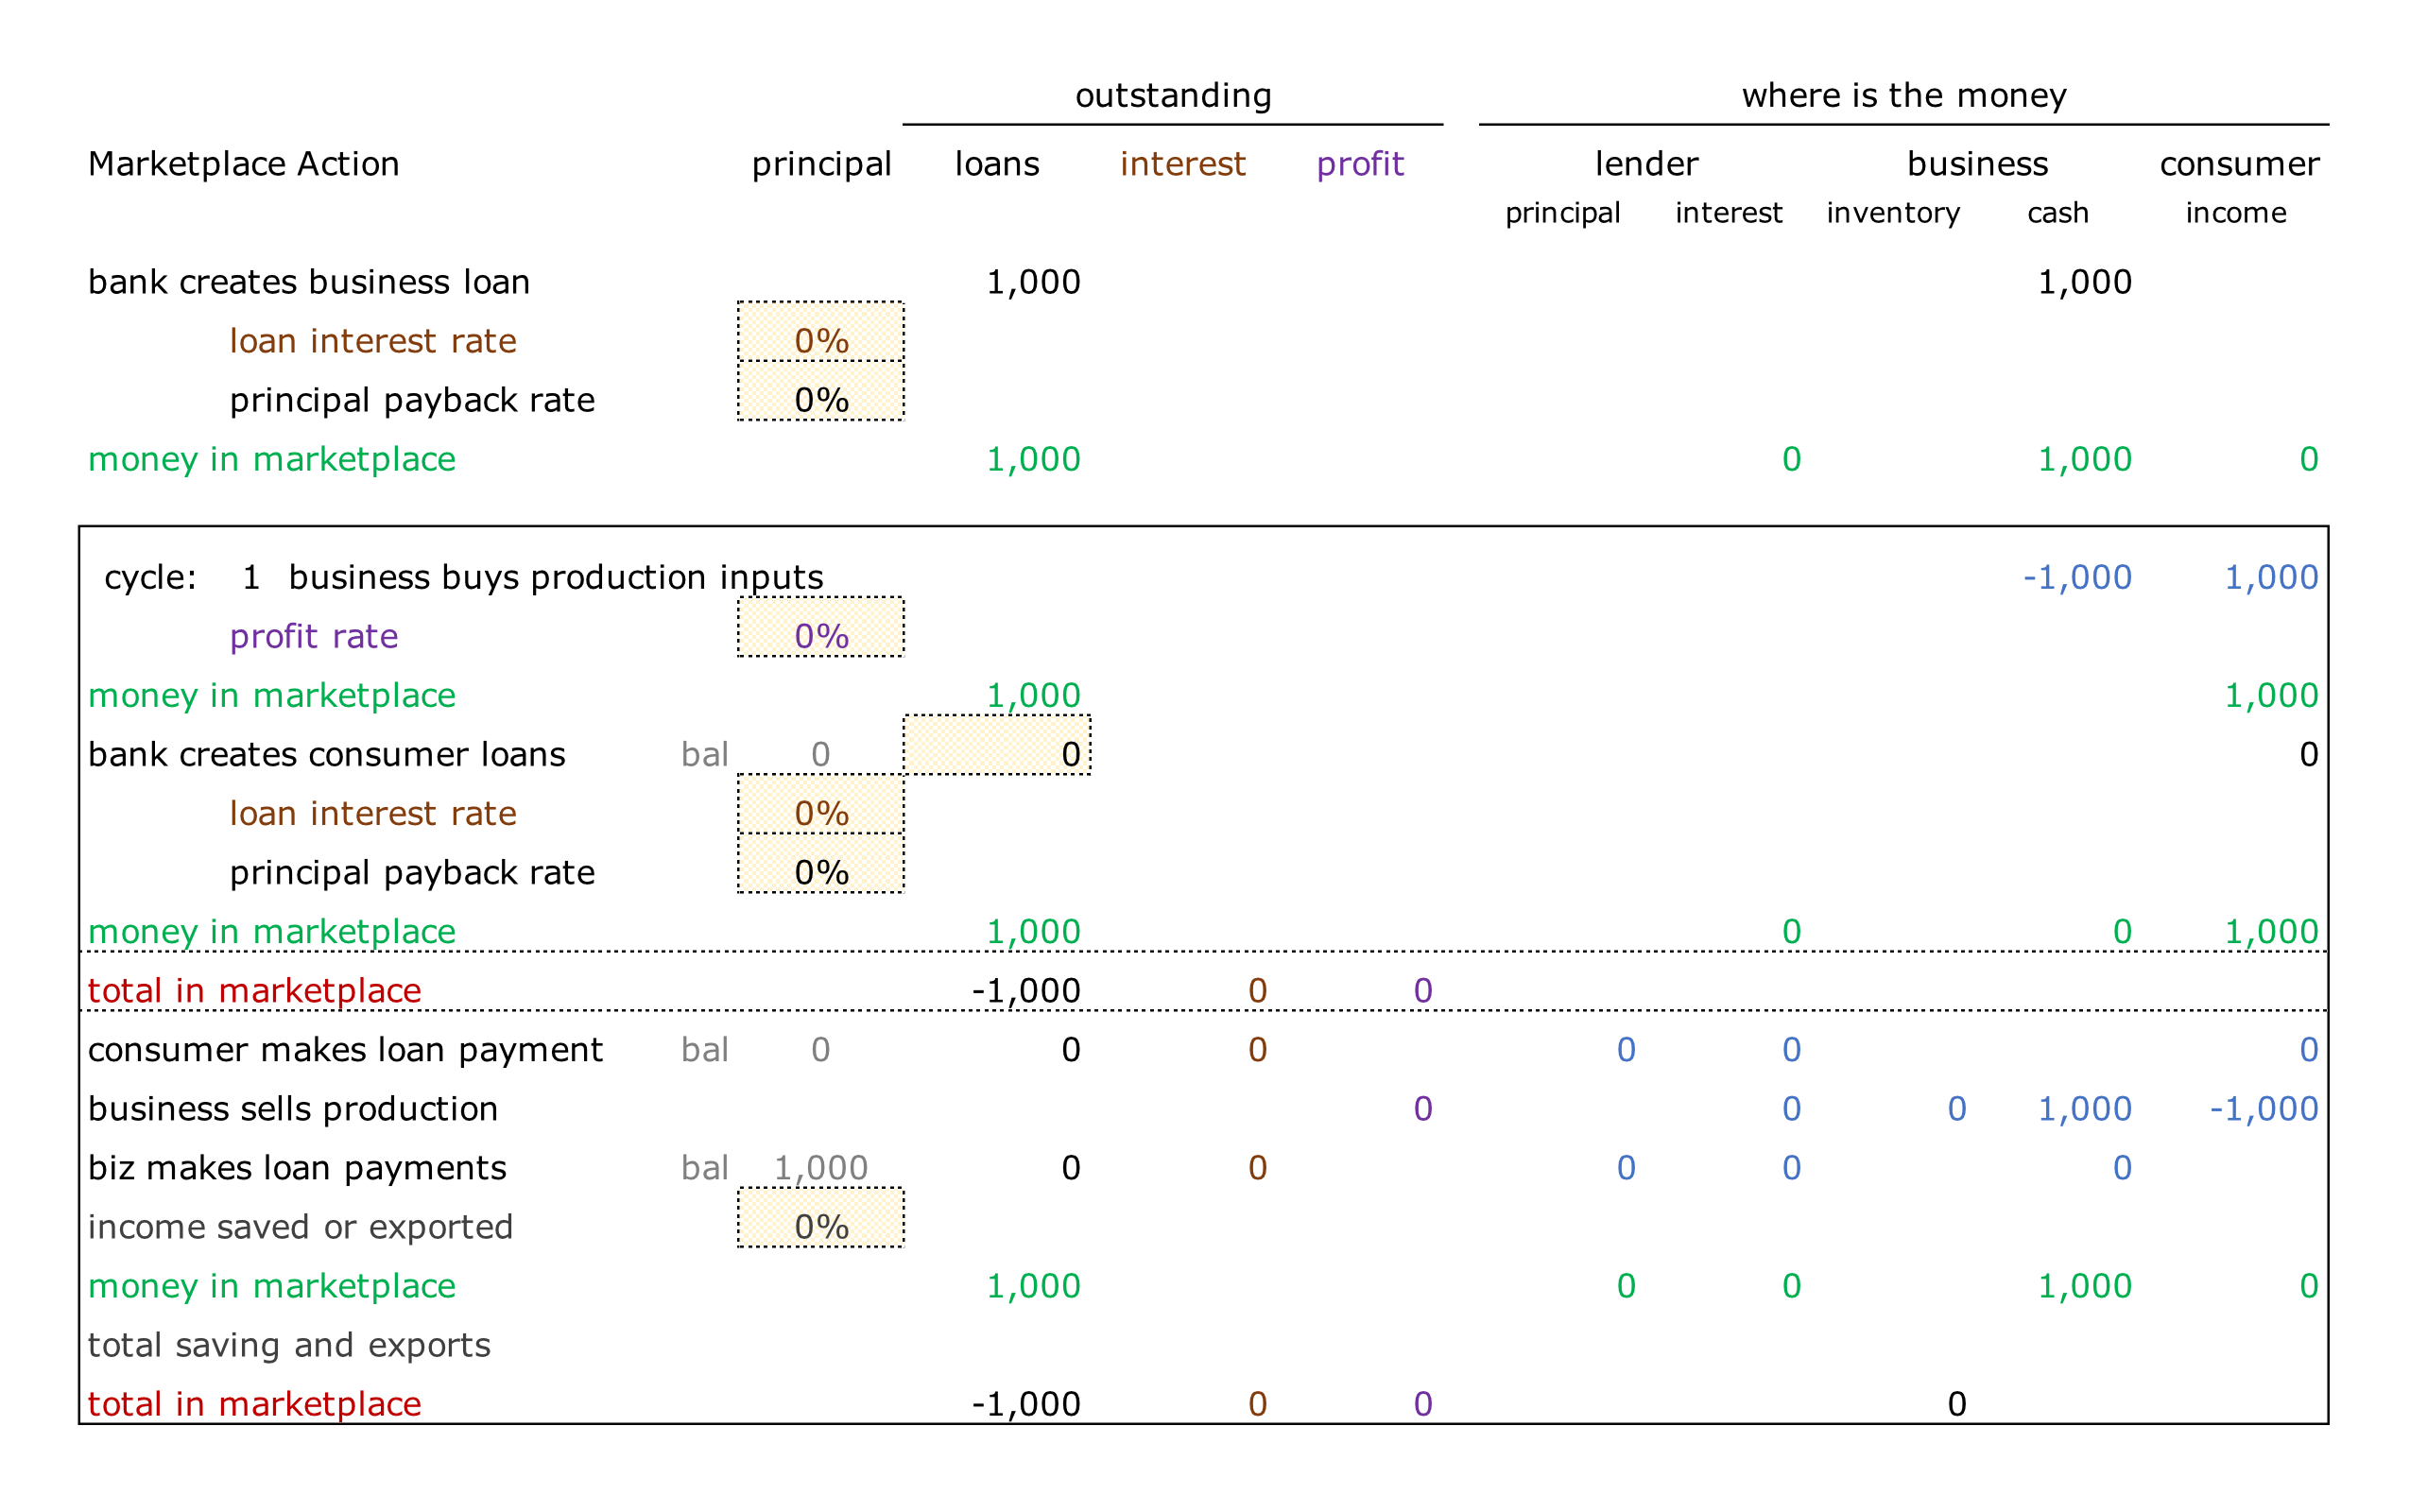Select 'consumer' income column header
The image size is (2410, 1512).
coord(2238,163)
